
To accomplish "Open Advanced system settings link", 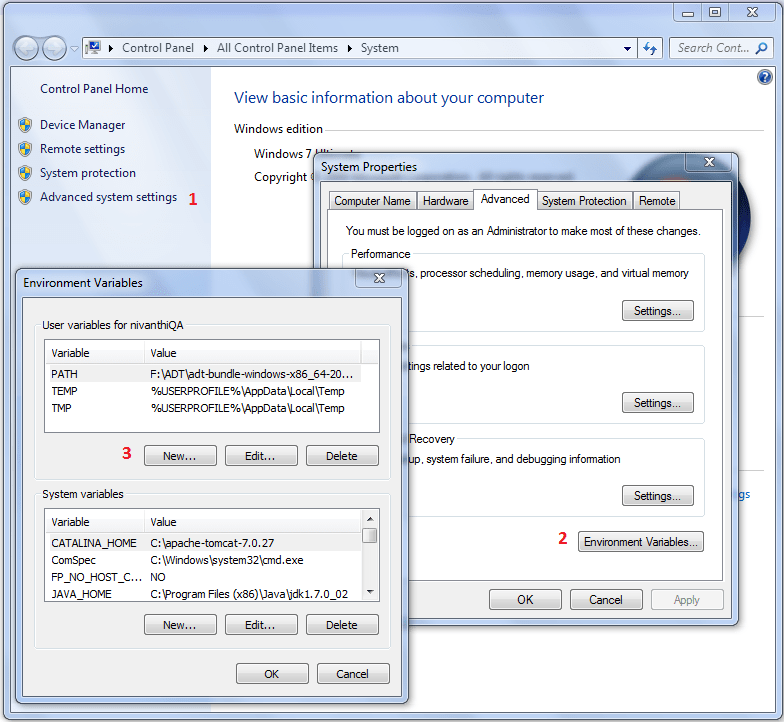I will 108,197.
